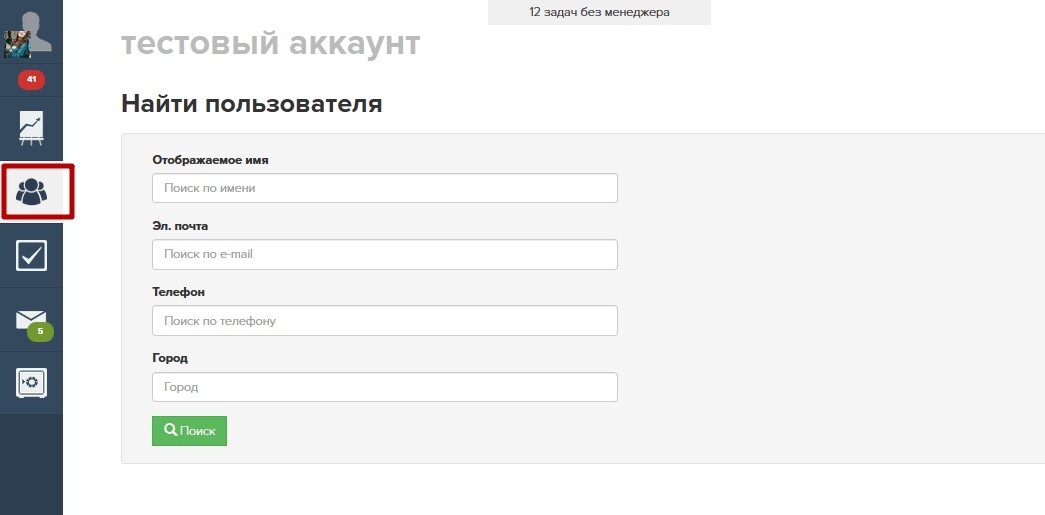This screenshot has width=1045, height=515.
Task: Click the Город label text
Action: pos(170,358)
